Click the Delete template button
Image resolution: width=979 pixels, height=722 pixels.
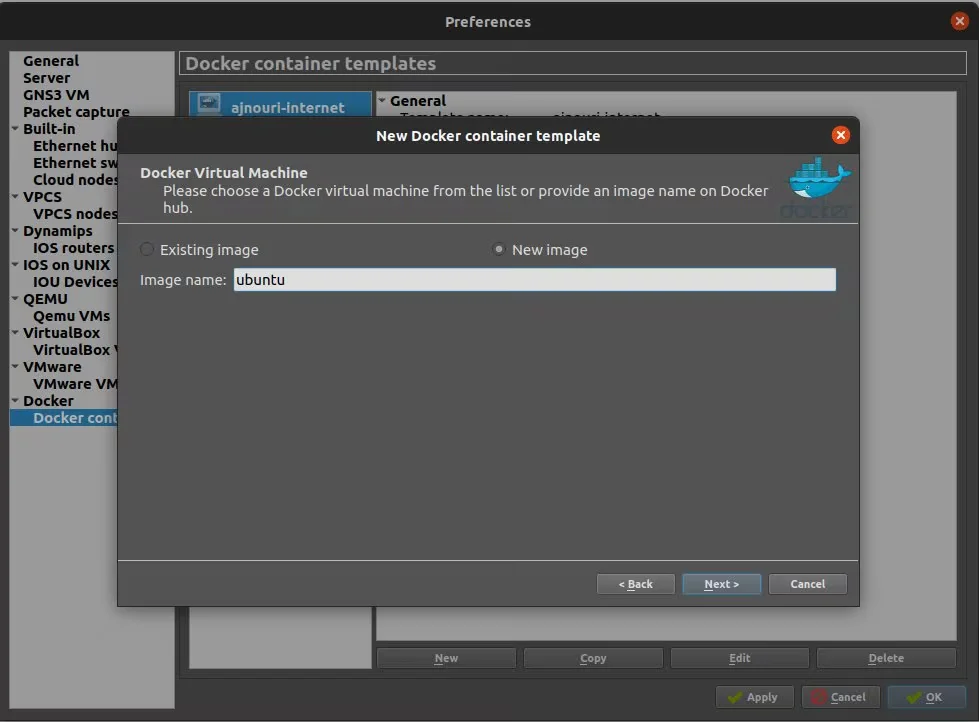886,658
